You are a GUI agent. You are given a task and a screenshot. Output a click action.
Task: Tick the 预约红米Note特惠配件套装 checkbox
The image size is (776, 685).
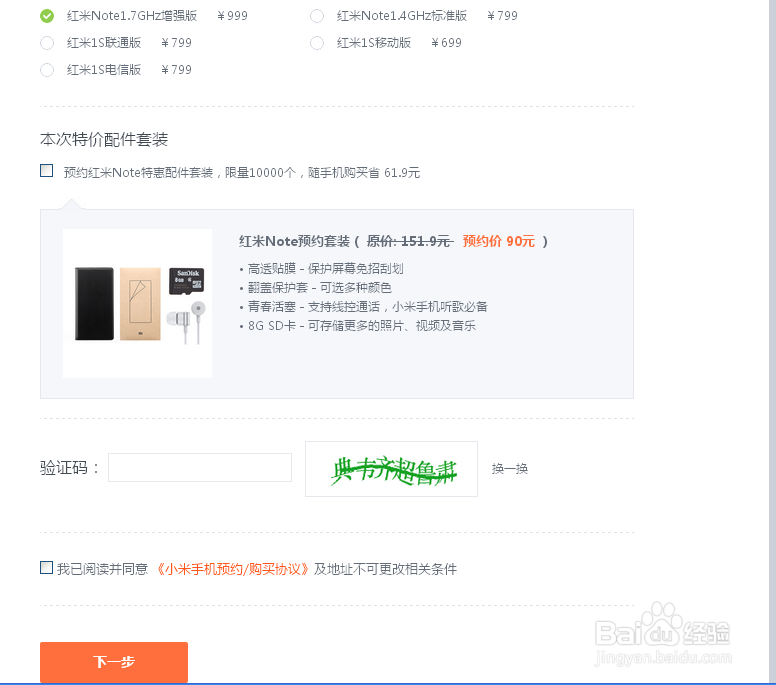[x=47, y=171]
